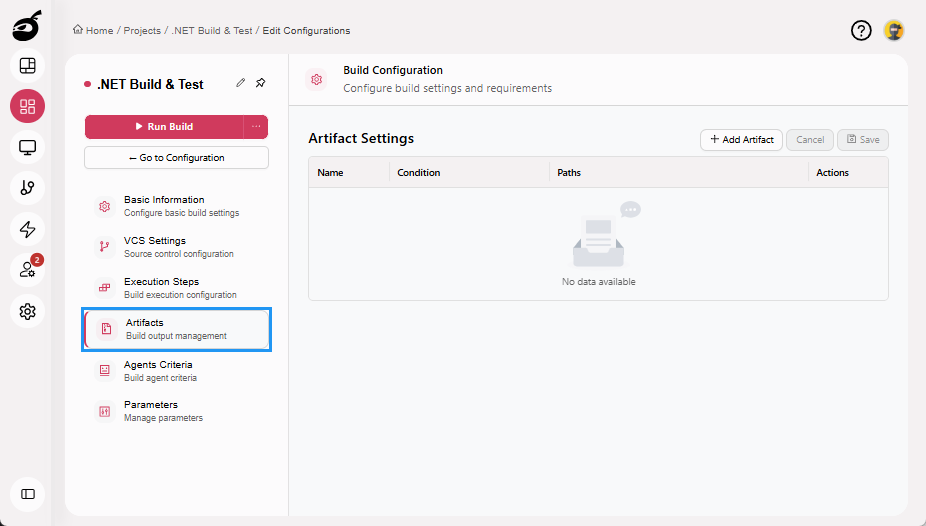Click the Artifact Settings heading
The image size is (926, 526).
[x=361, y=138]
